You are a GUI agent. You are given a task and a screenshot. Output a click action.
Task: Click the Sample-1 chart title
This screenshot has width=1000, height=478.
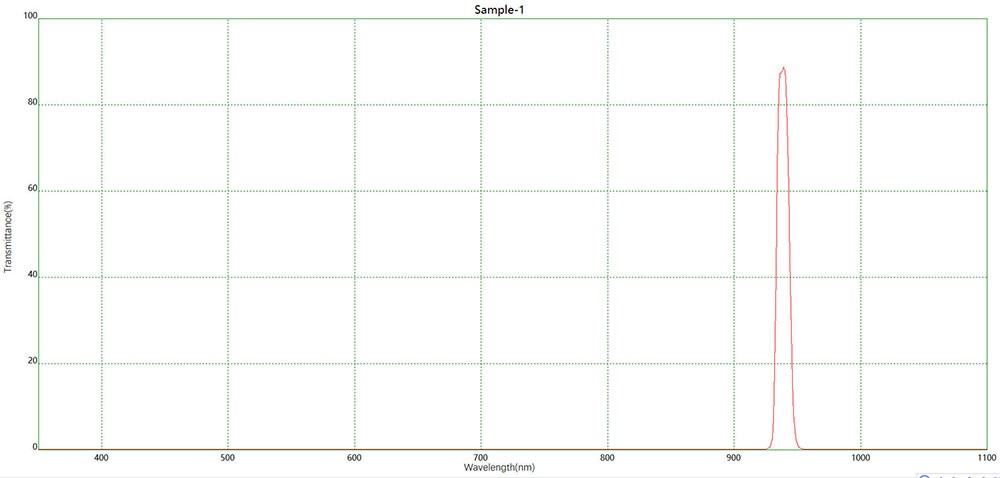499,9
